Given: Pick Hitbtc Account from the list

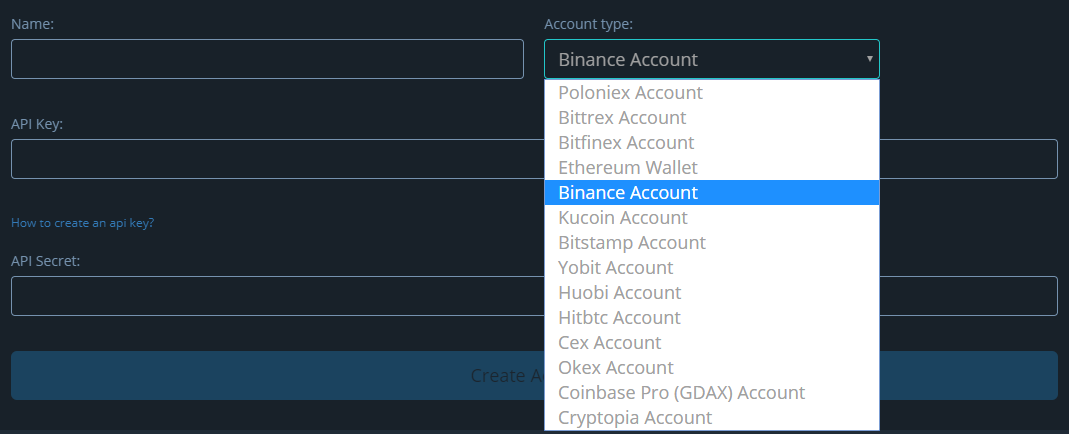Looking at the screenshot, I should pos(712,317).
